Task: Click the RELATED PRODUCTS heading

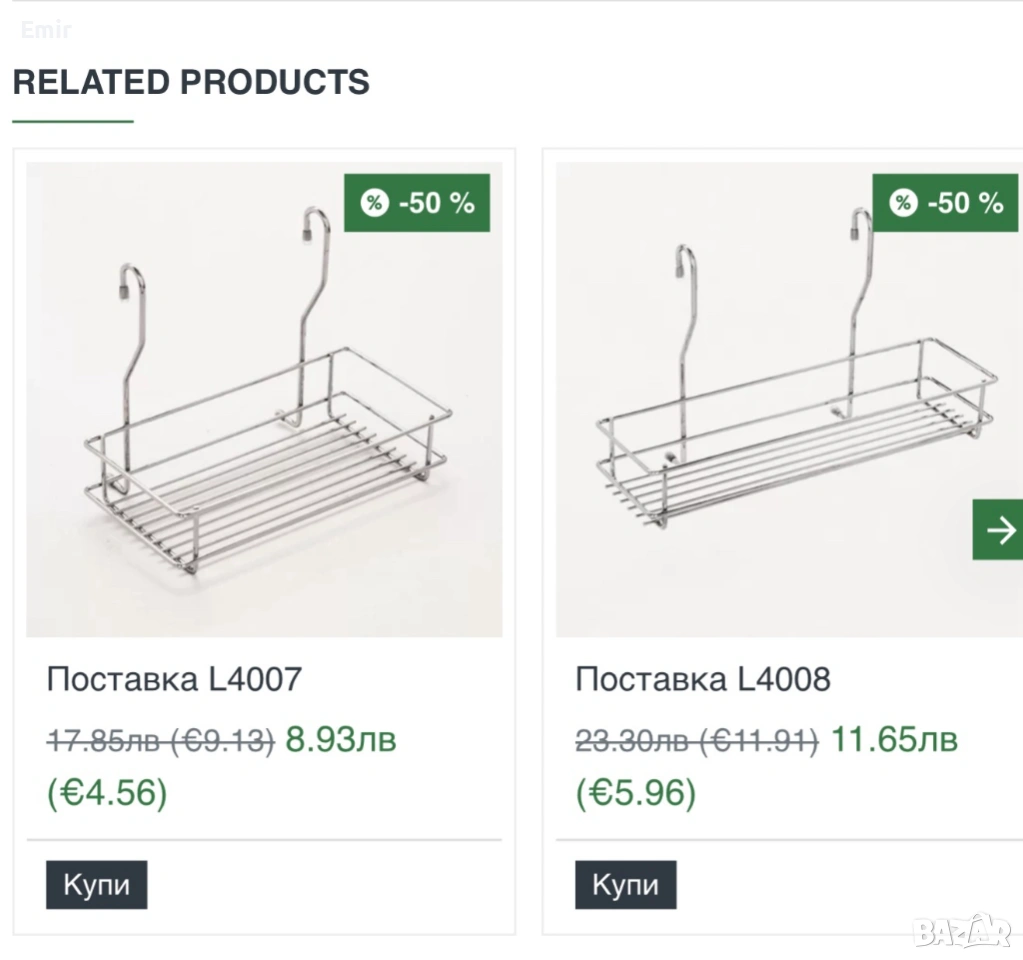Action: [x=191, y=82]
